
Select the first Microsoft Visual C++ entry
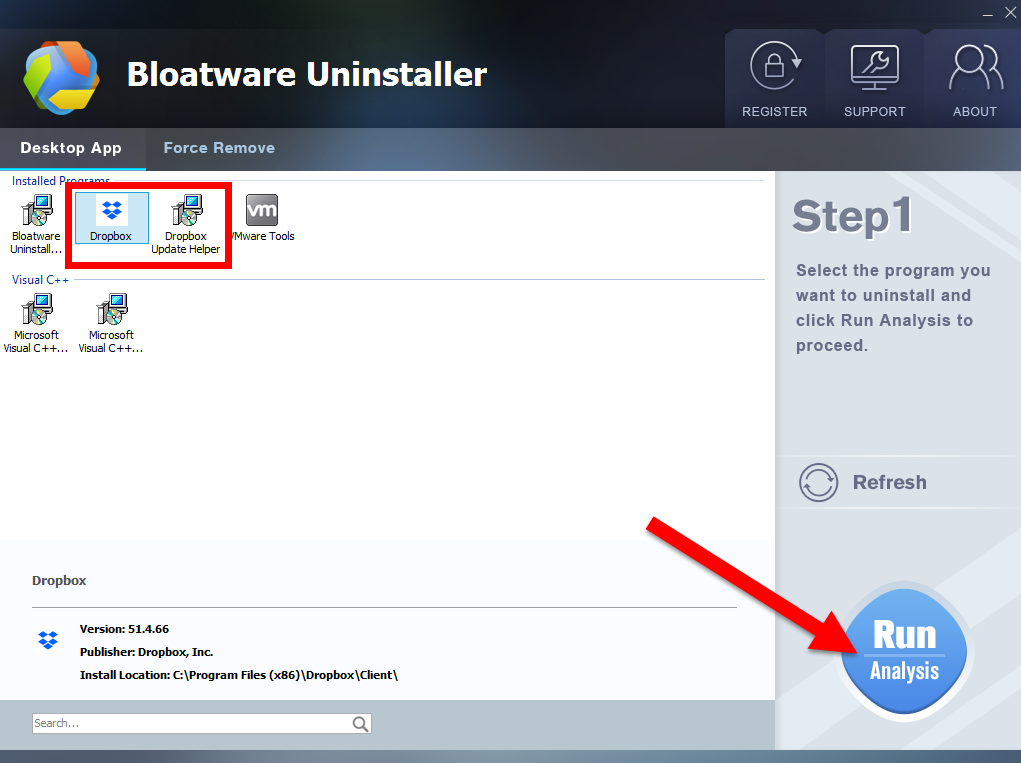(x=36, y=324)
